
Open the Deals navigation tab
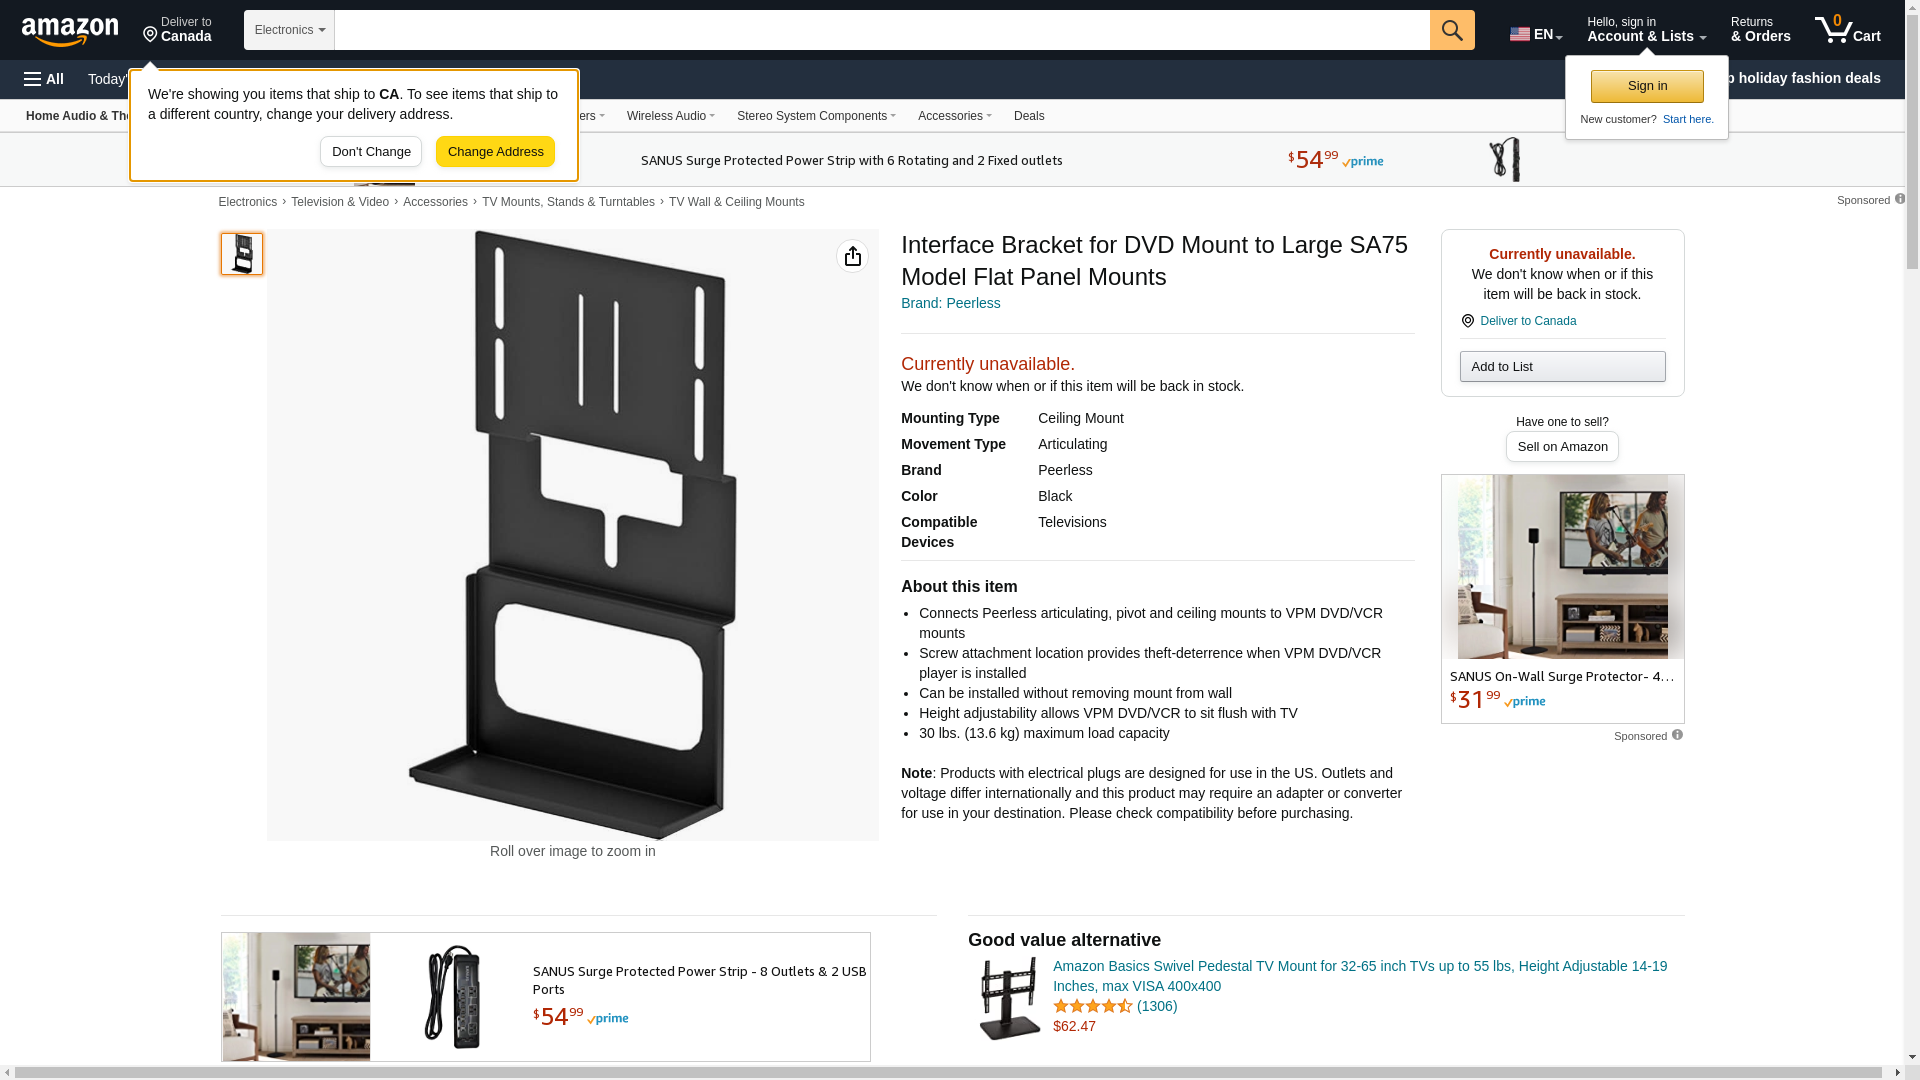1028,116
